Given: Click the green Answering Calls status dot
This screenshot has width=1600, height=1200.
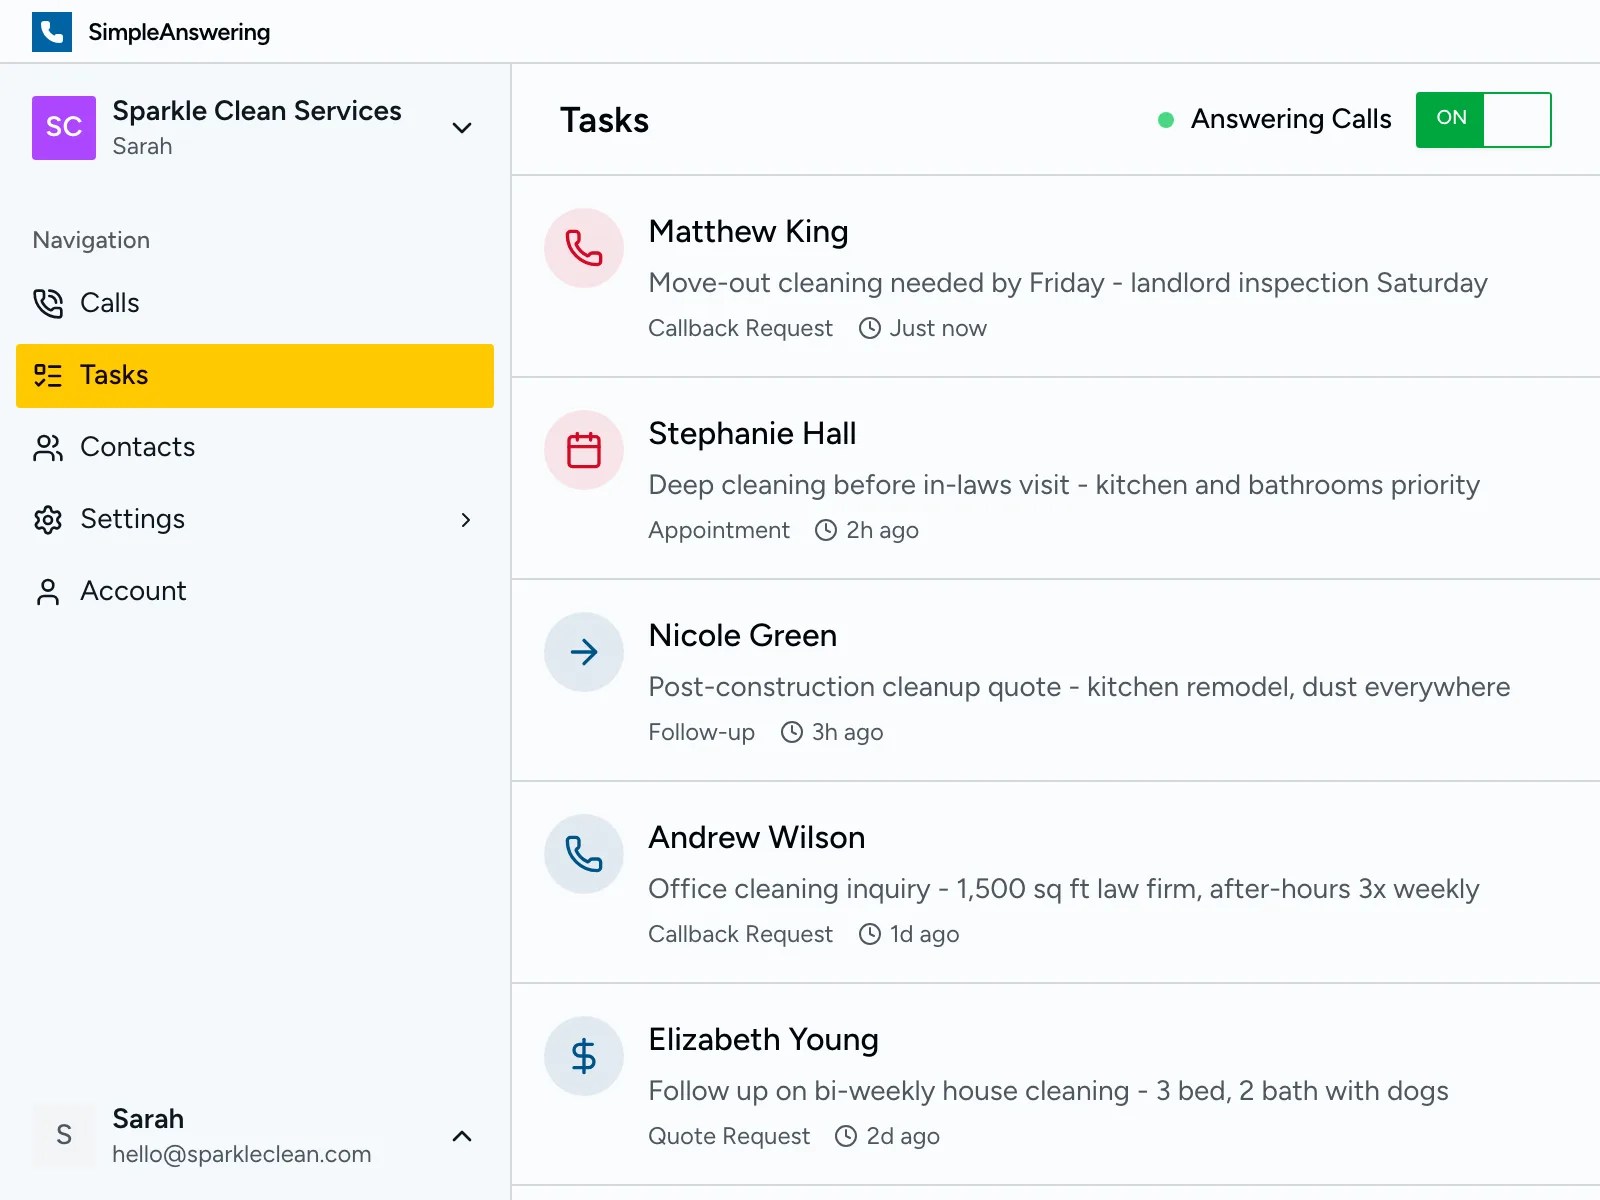Looking at the screenshot, I should [x=1166, y=120].
